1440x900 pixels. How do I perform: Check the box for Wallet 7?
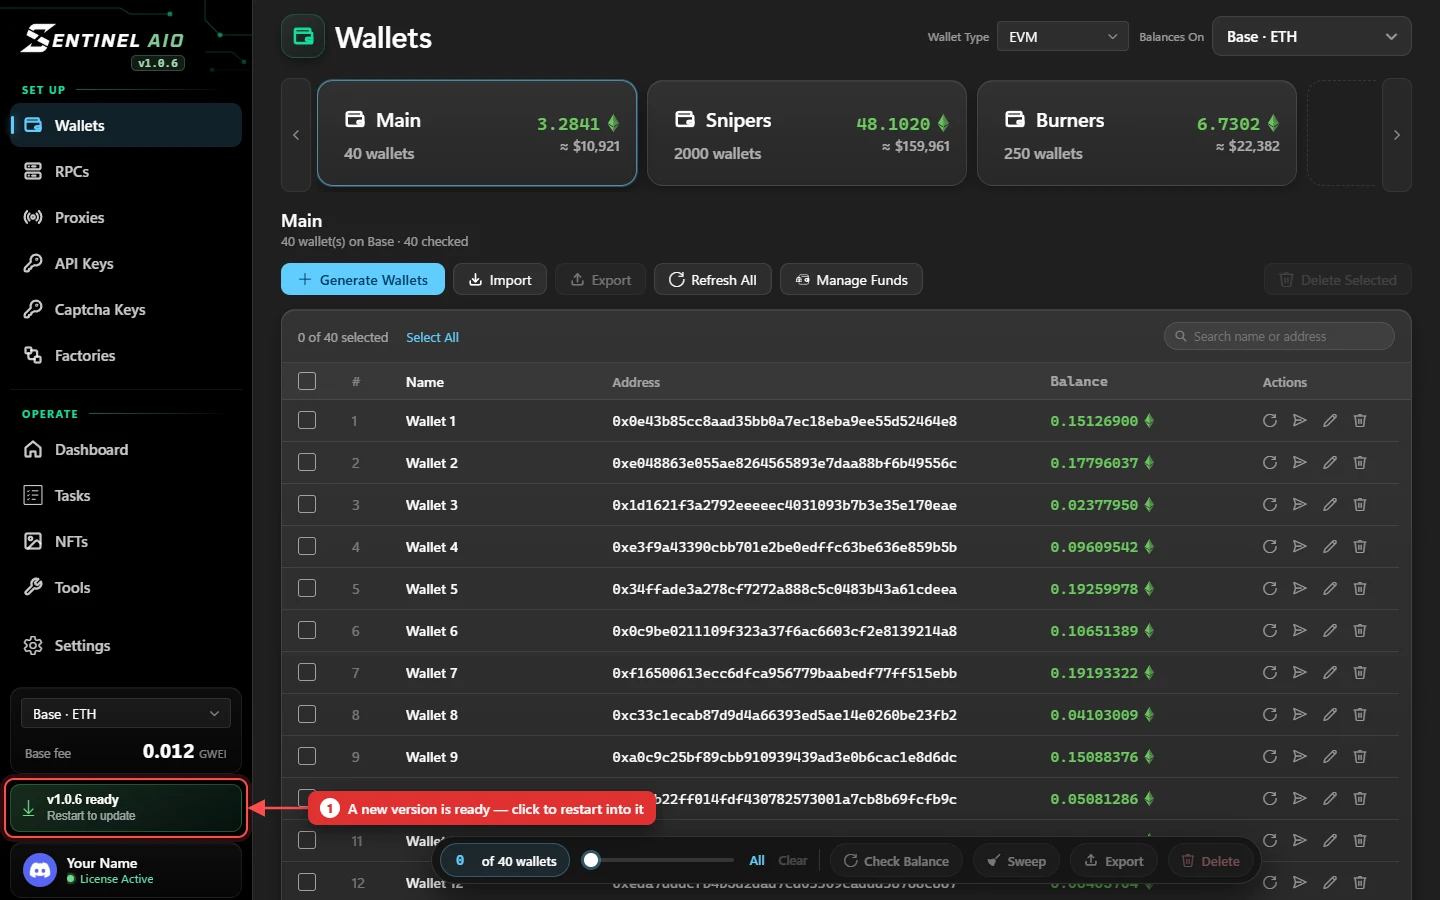pyautogui.click(x=307, y=673)
